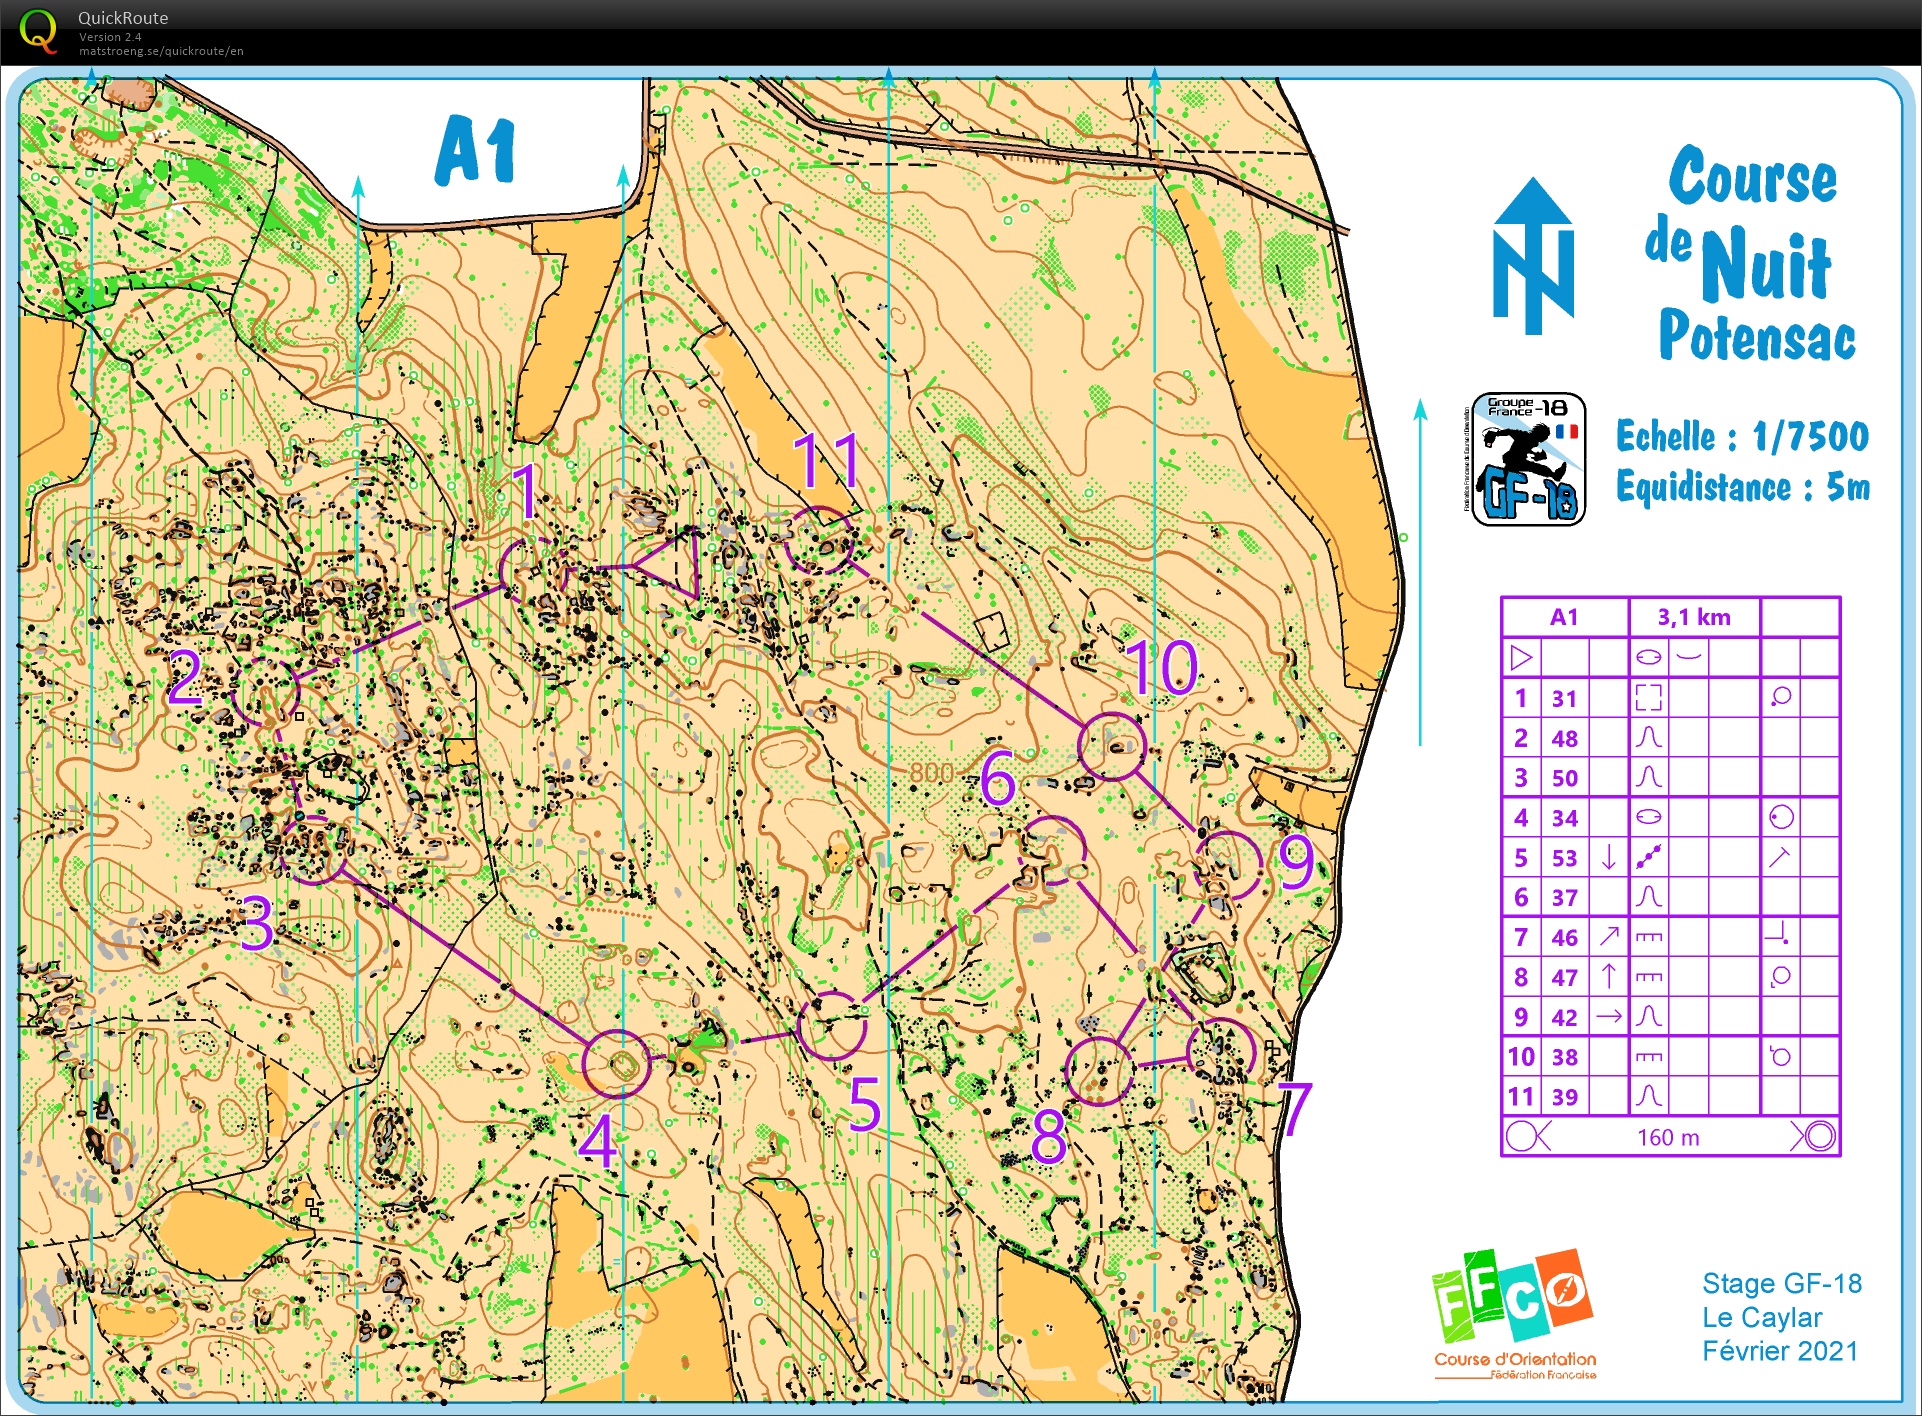Click control code 37 in the table
This screenshot has height=1416, width=1922.
click(x=1564, y=898)
